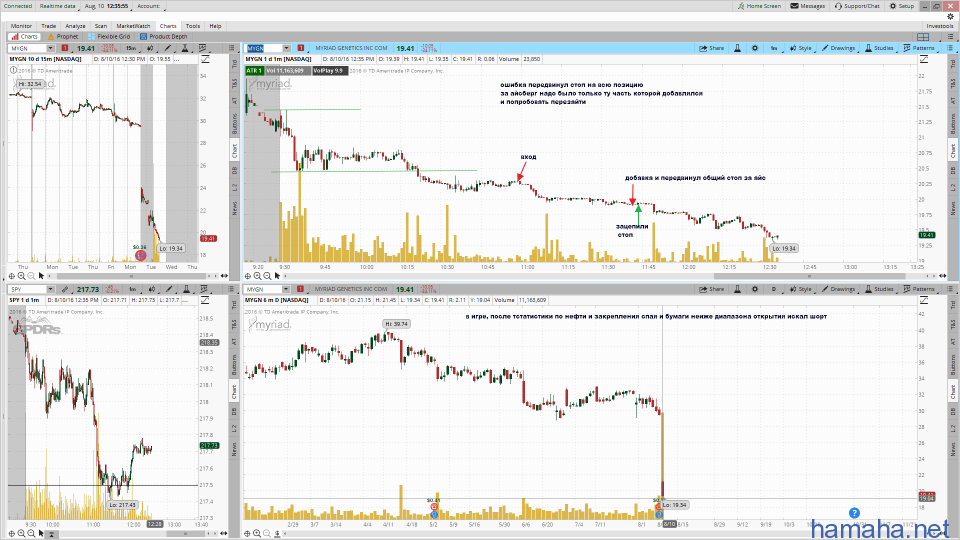Open the Home Screen shortcut
960x540 pixels.
point(759,6)
